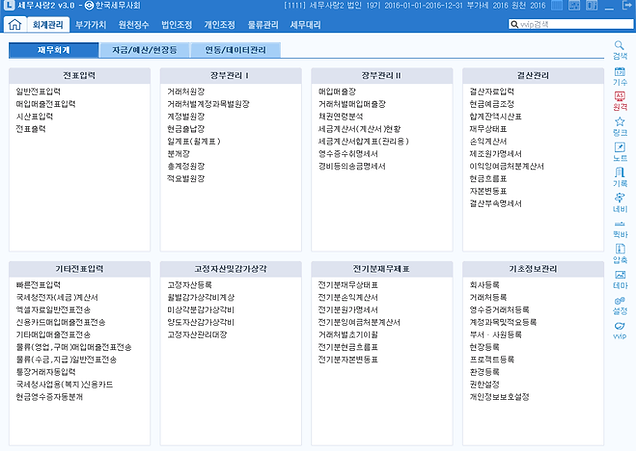636x451 pixels.
Task: Open the 네비 navigation sidebar icon
Action: [x=619, y=203]
